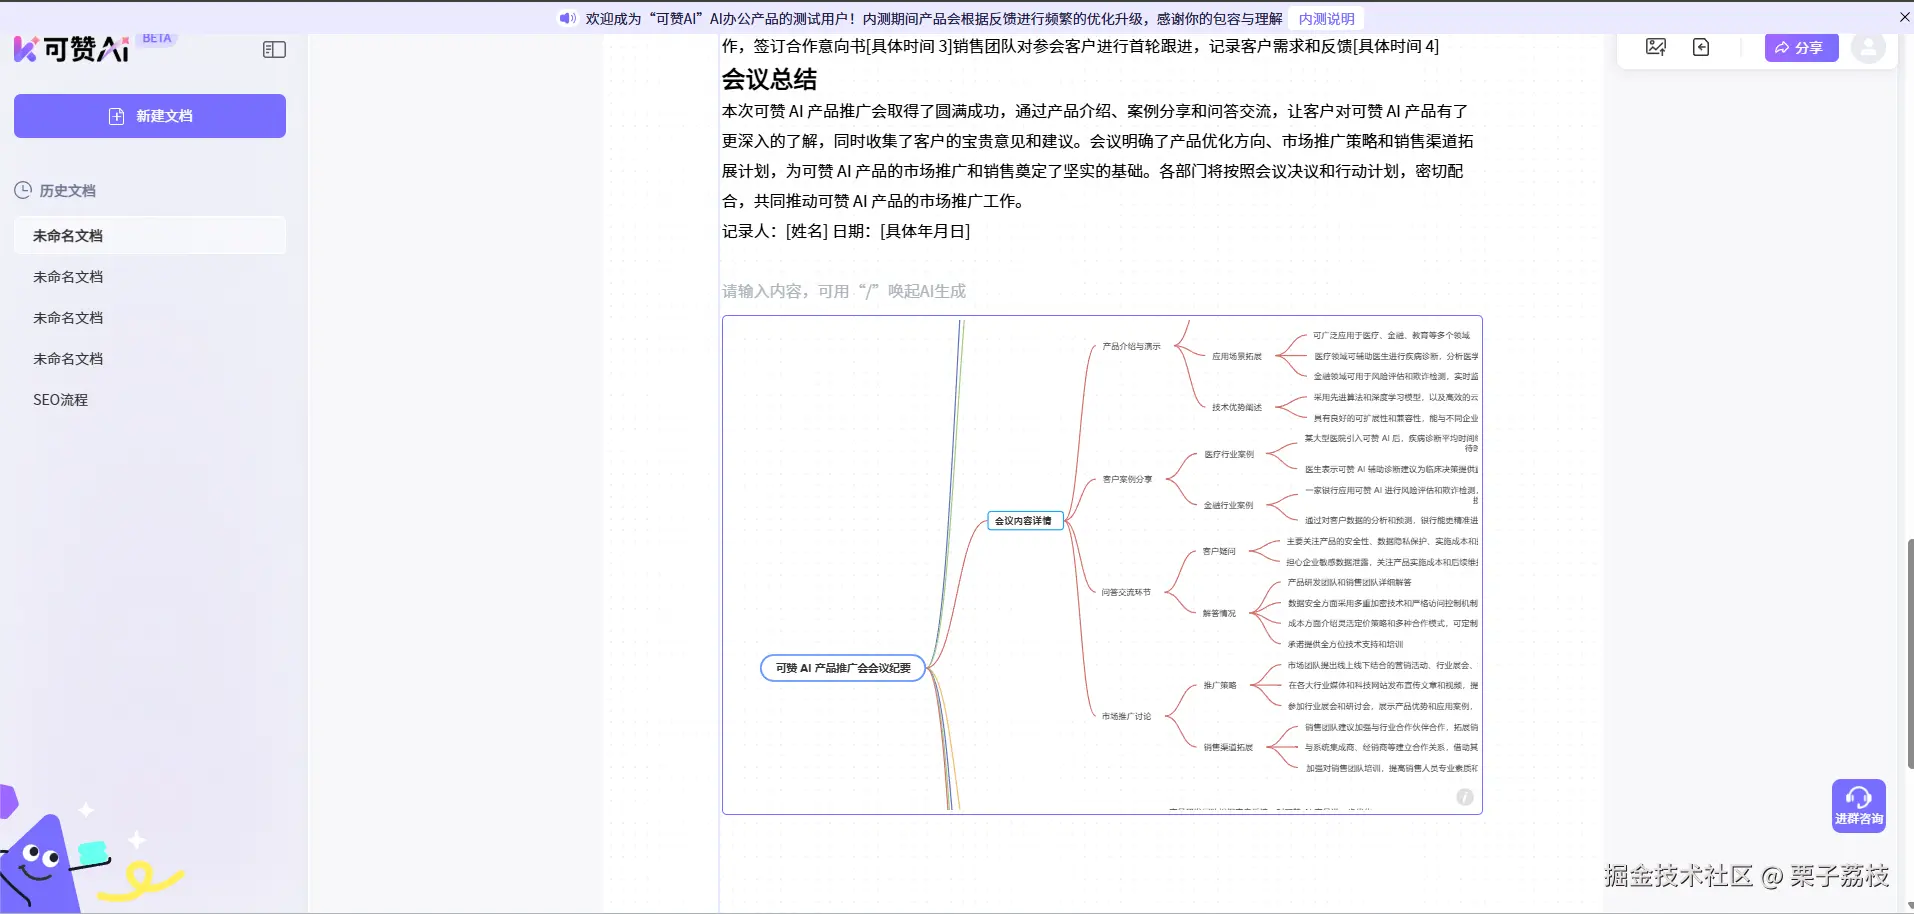The width and height of the screenshot is (1914, 914).
Task: Click the image upload icon
Action: (x=1656, y=47)
